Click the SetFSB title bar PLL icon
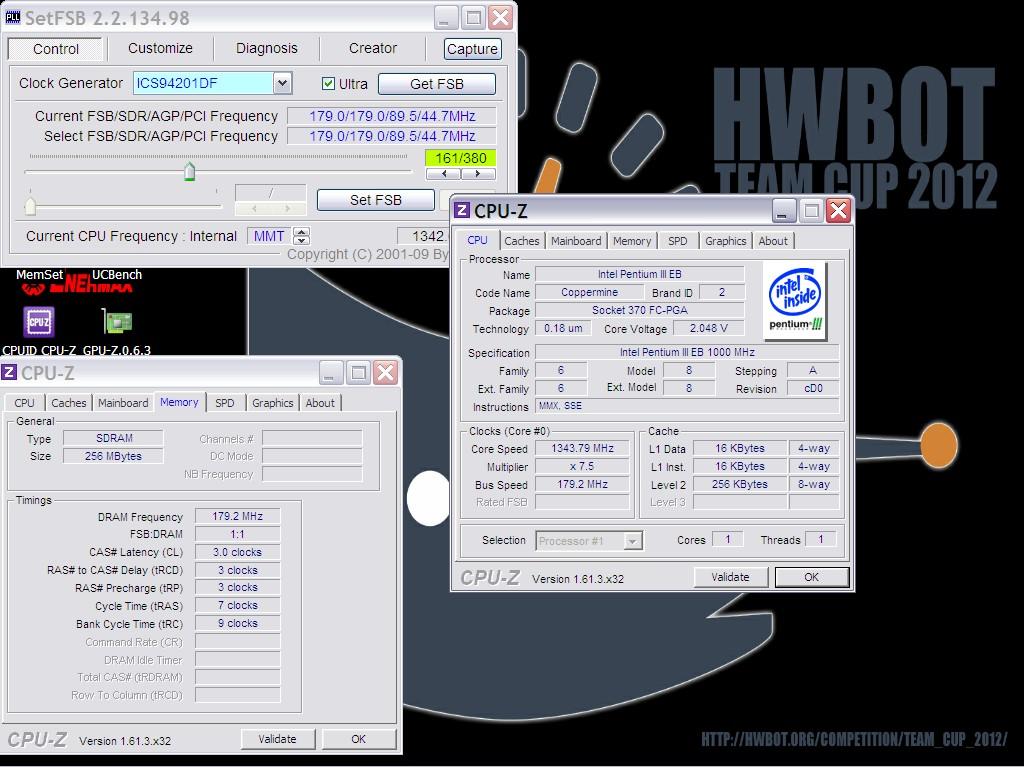 [x=12, y=18]
